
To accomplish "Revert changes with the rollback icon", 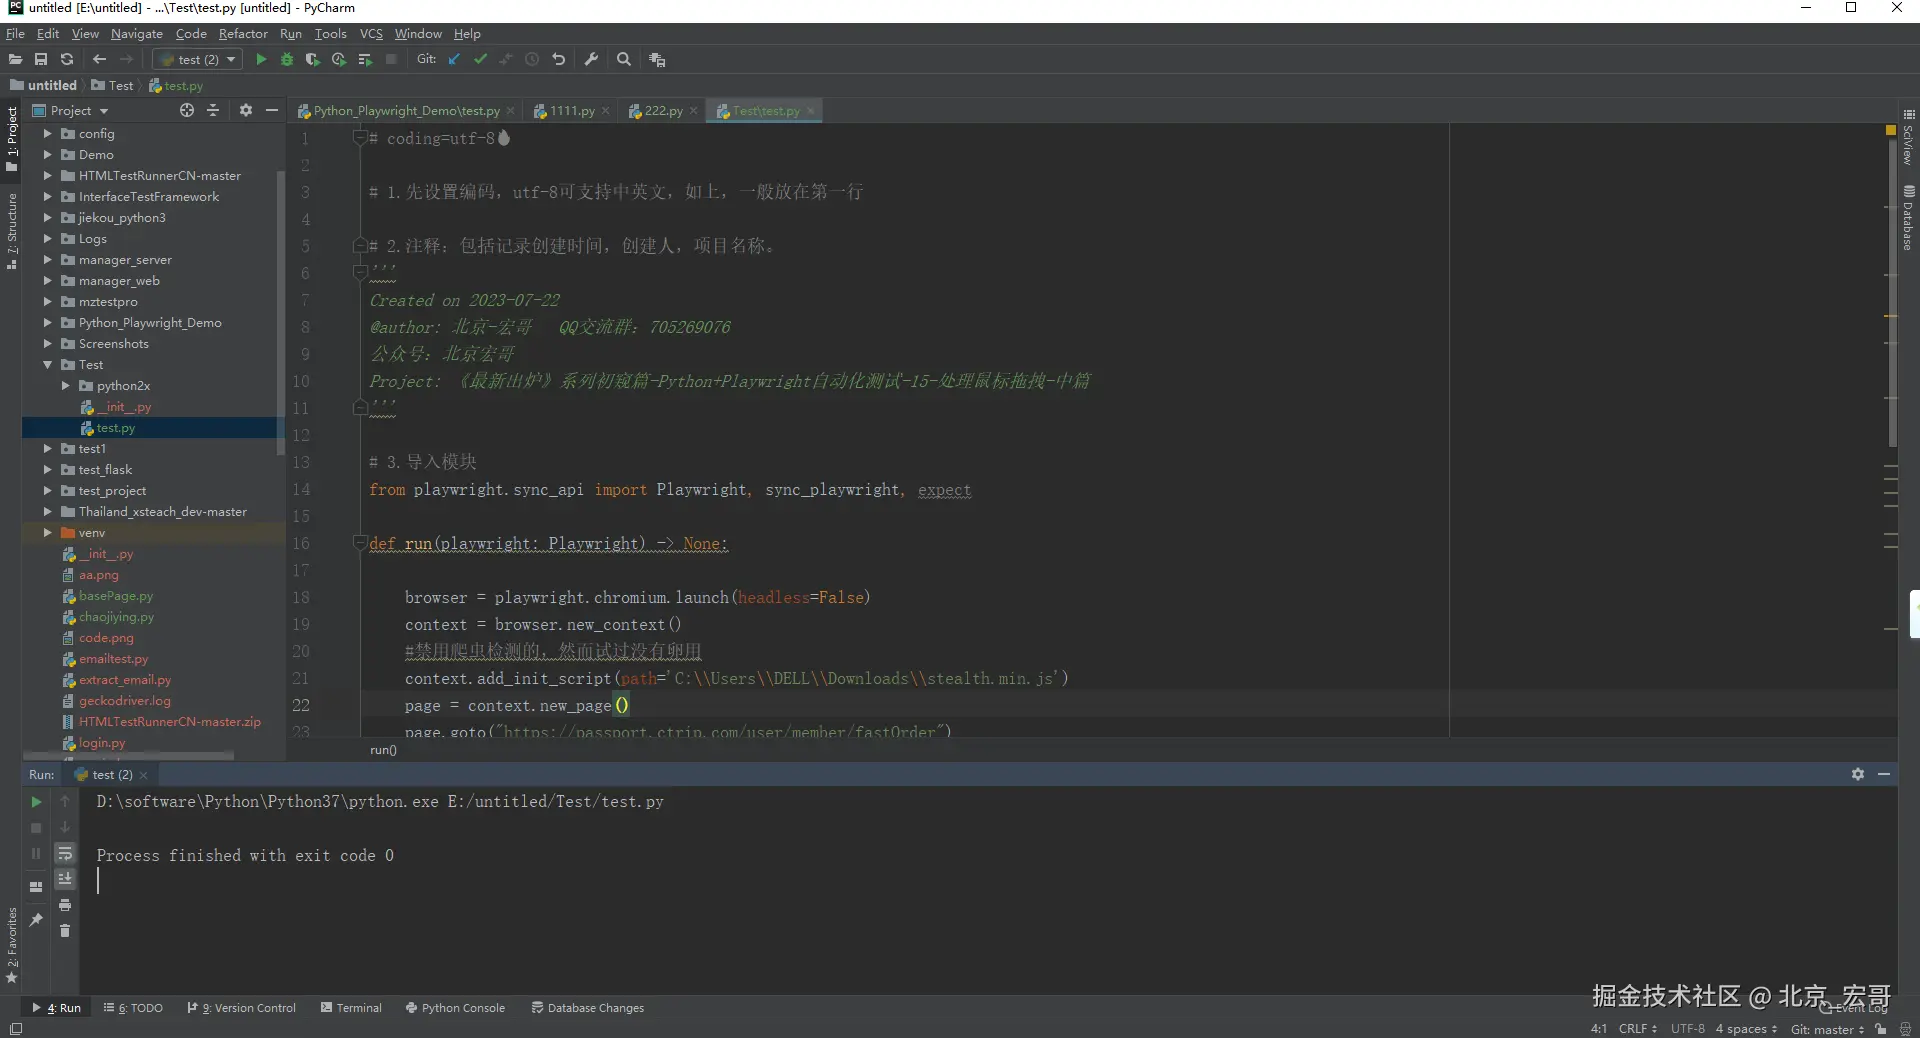I will click(x=558, y=60).
